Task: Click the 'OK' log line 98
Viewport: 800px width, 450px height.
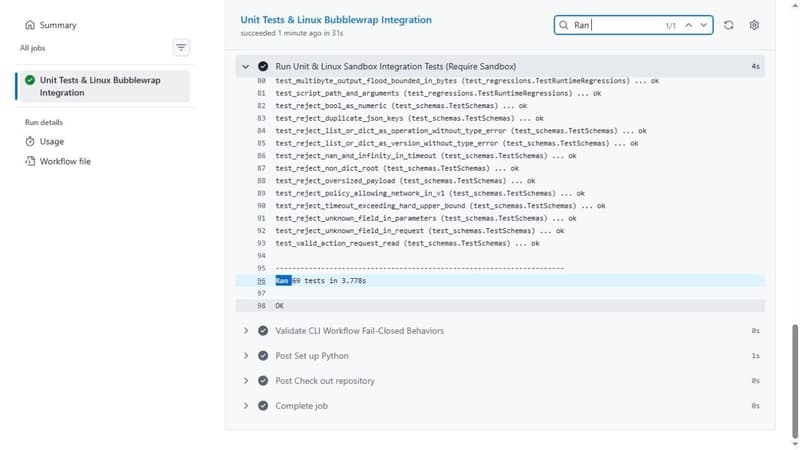Action: tap(280, 306)
